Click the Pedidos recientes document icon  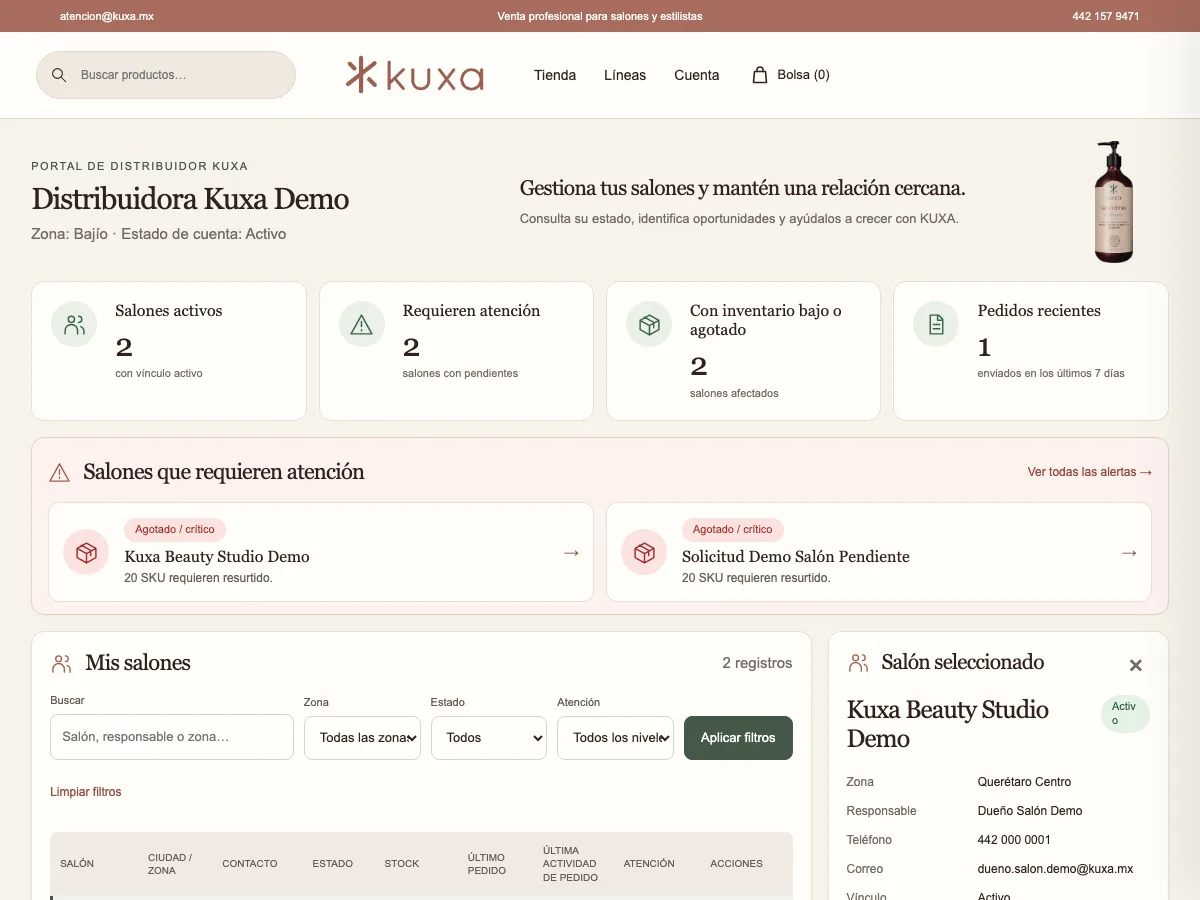937,325
